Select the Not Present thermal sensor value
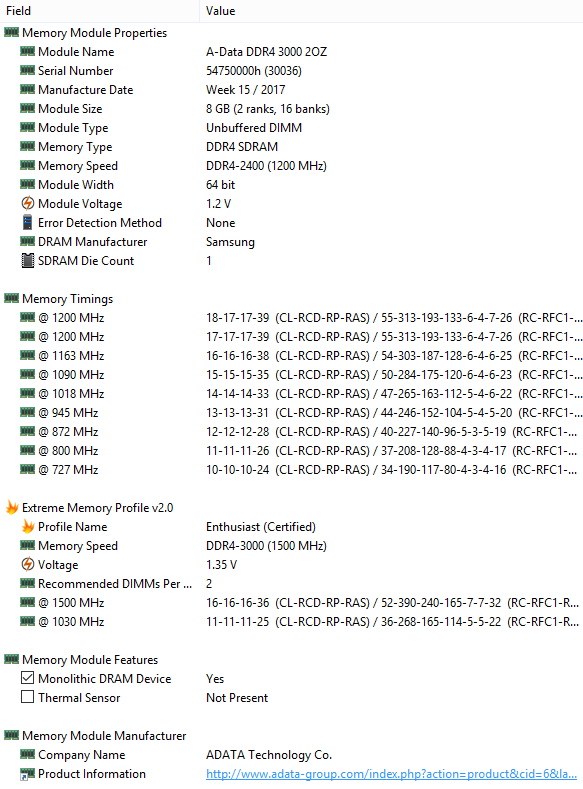The height and width of the screenshot is (789, 583). tap(237, 698)
